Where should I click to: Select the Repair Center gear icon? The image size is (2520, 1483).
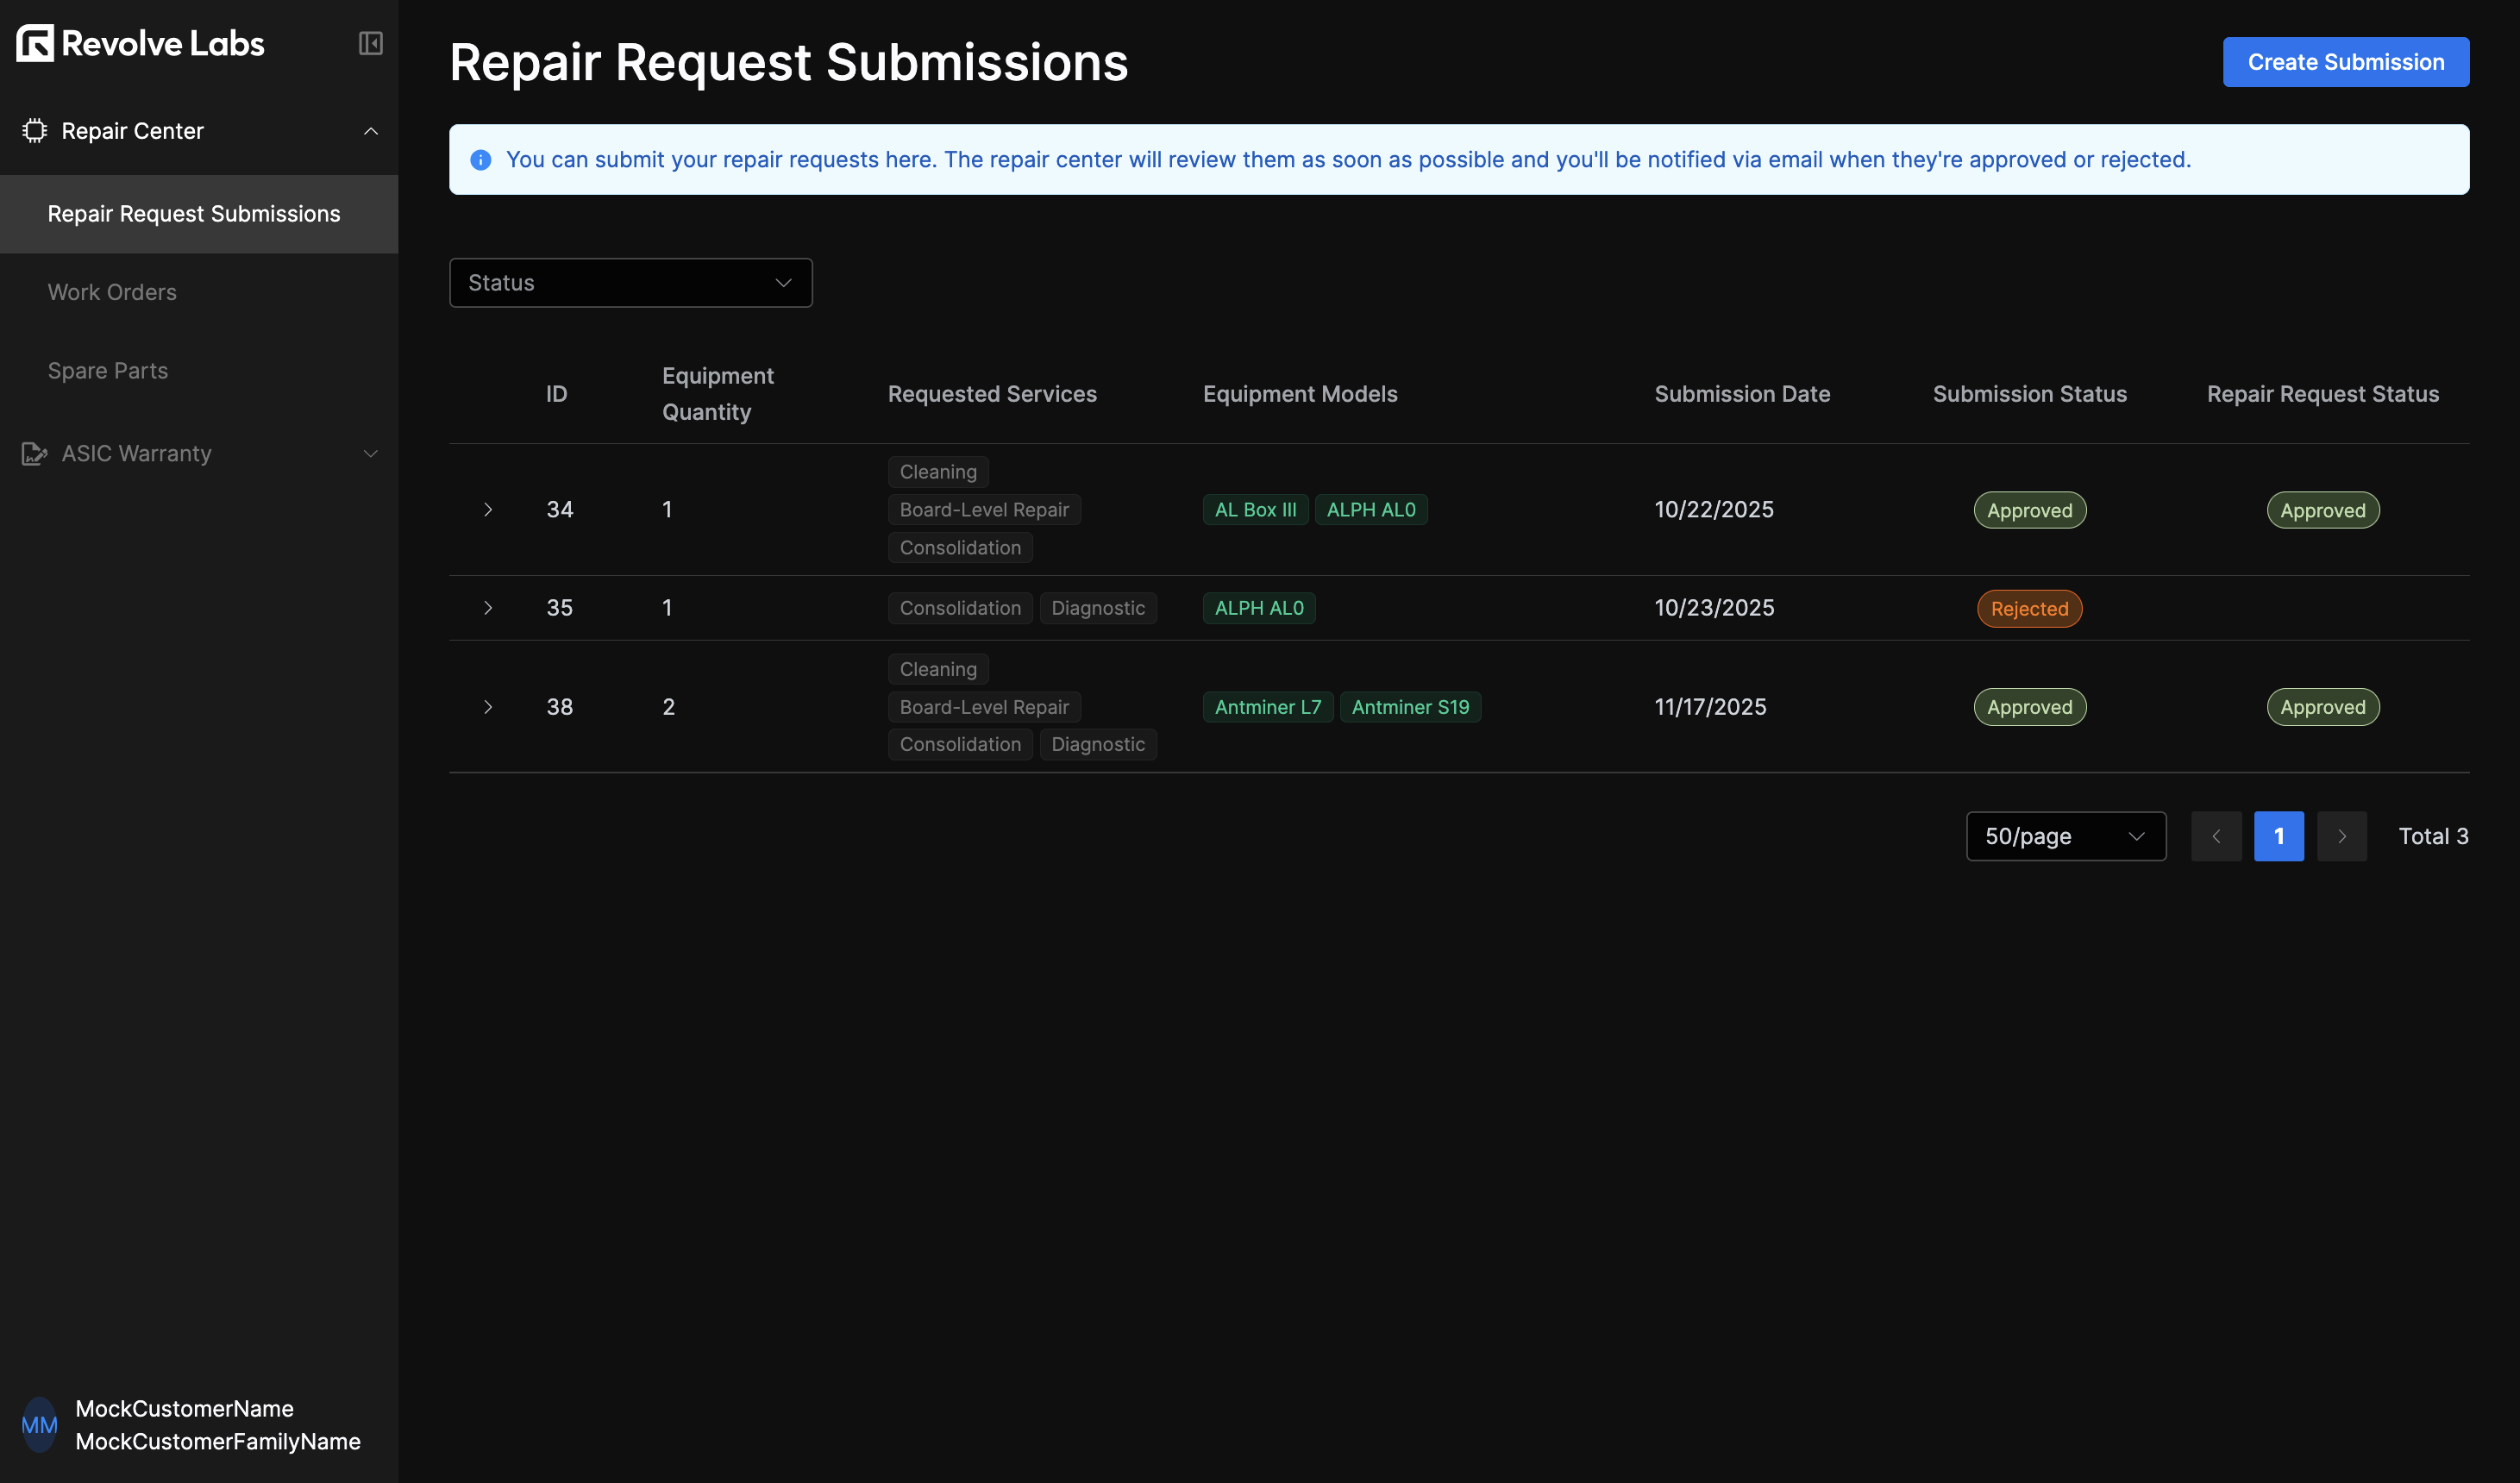35,130
